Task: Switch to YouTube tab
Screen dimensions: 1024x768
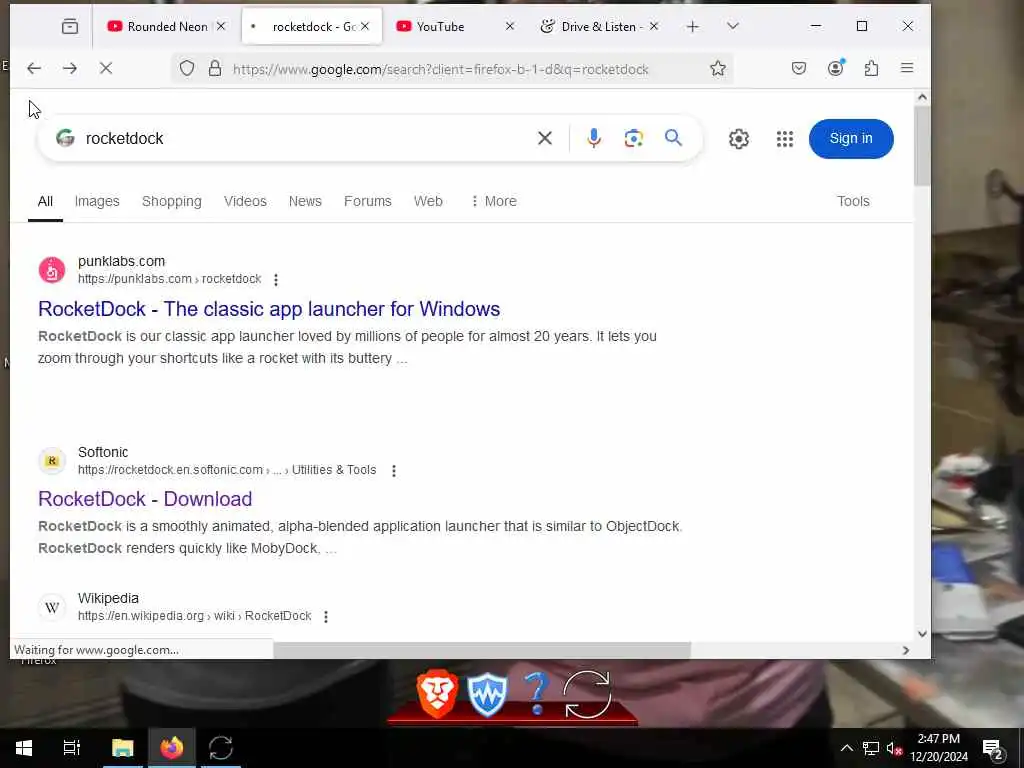Action: pyautogui.click(x=440, y=27)
